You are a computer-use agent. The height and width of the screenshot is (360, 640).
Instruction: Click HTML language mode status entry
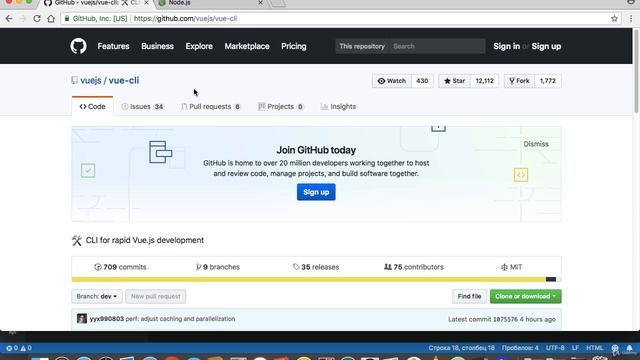point(595,348)
